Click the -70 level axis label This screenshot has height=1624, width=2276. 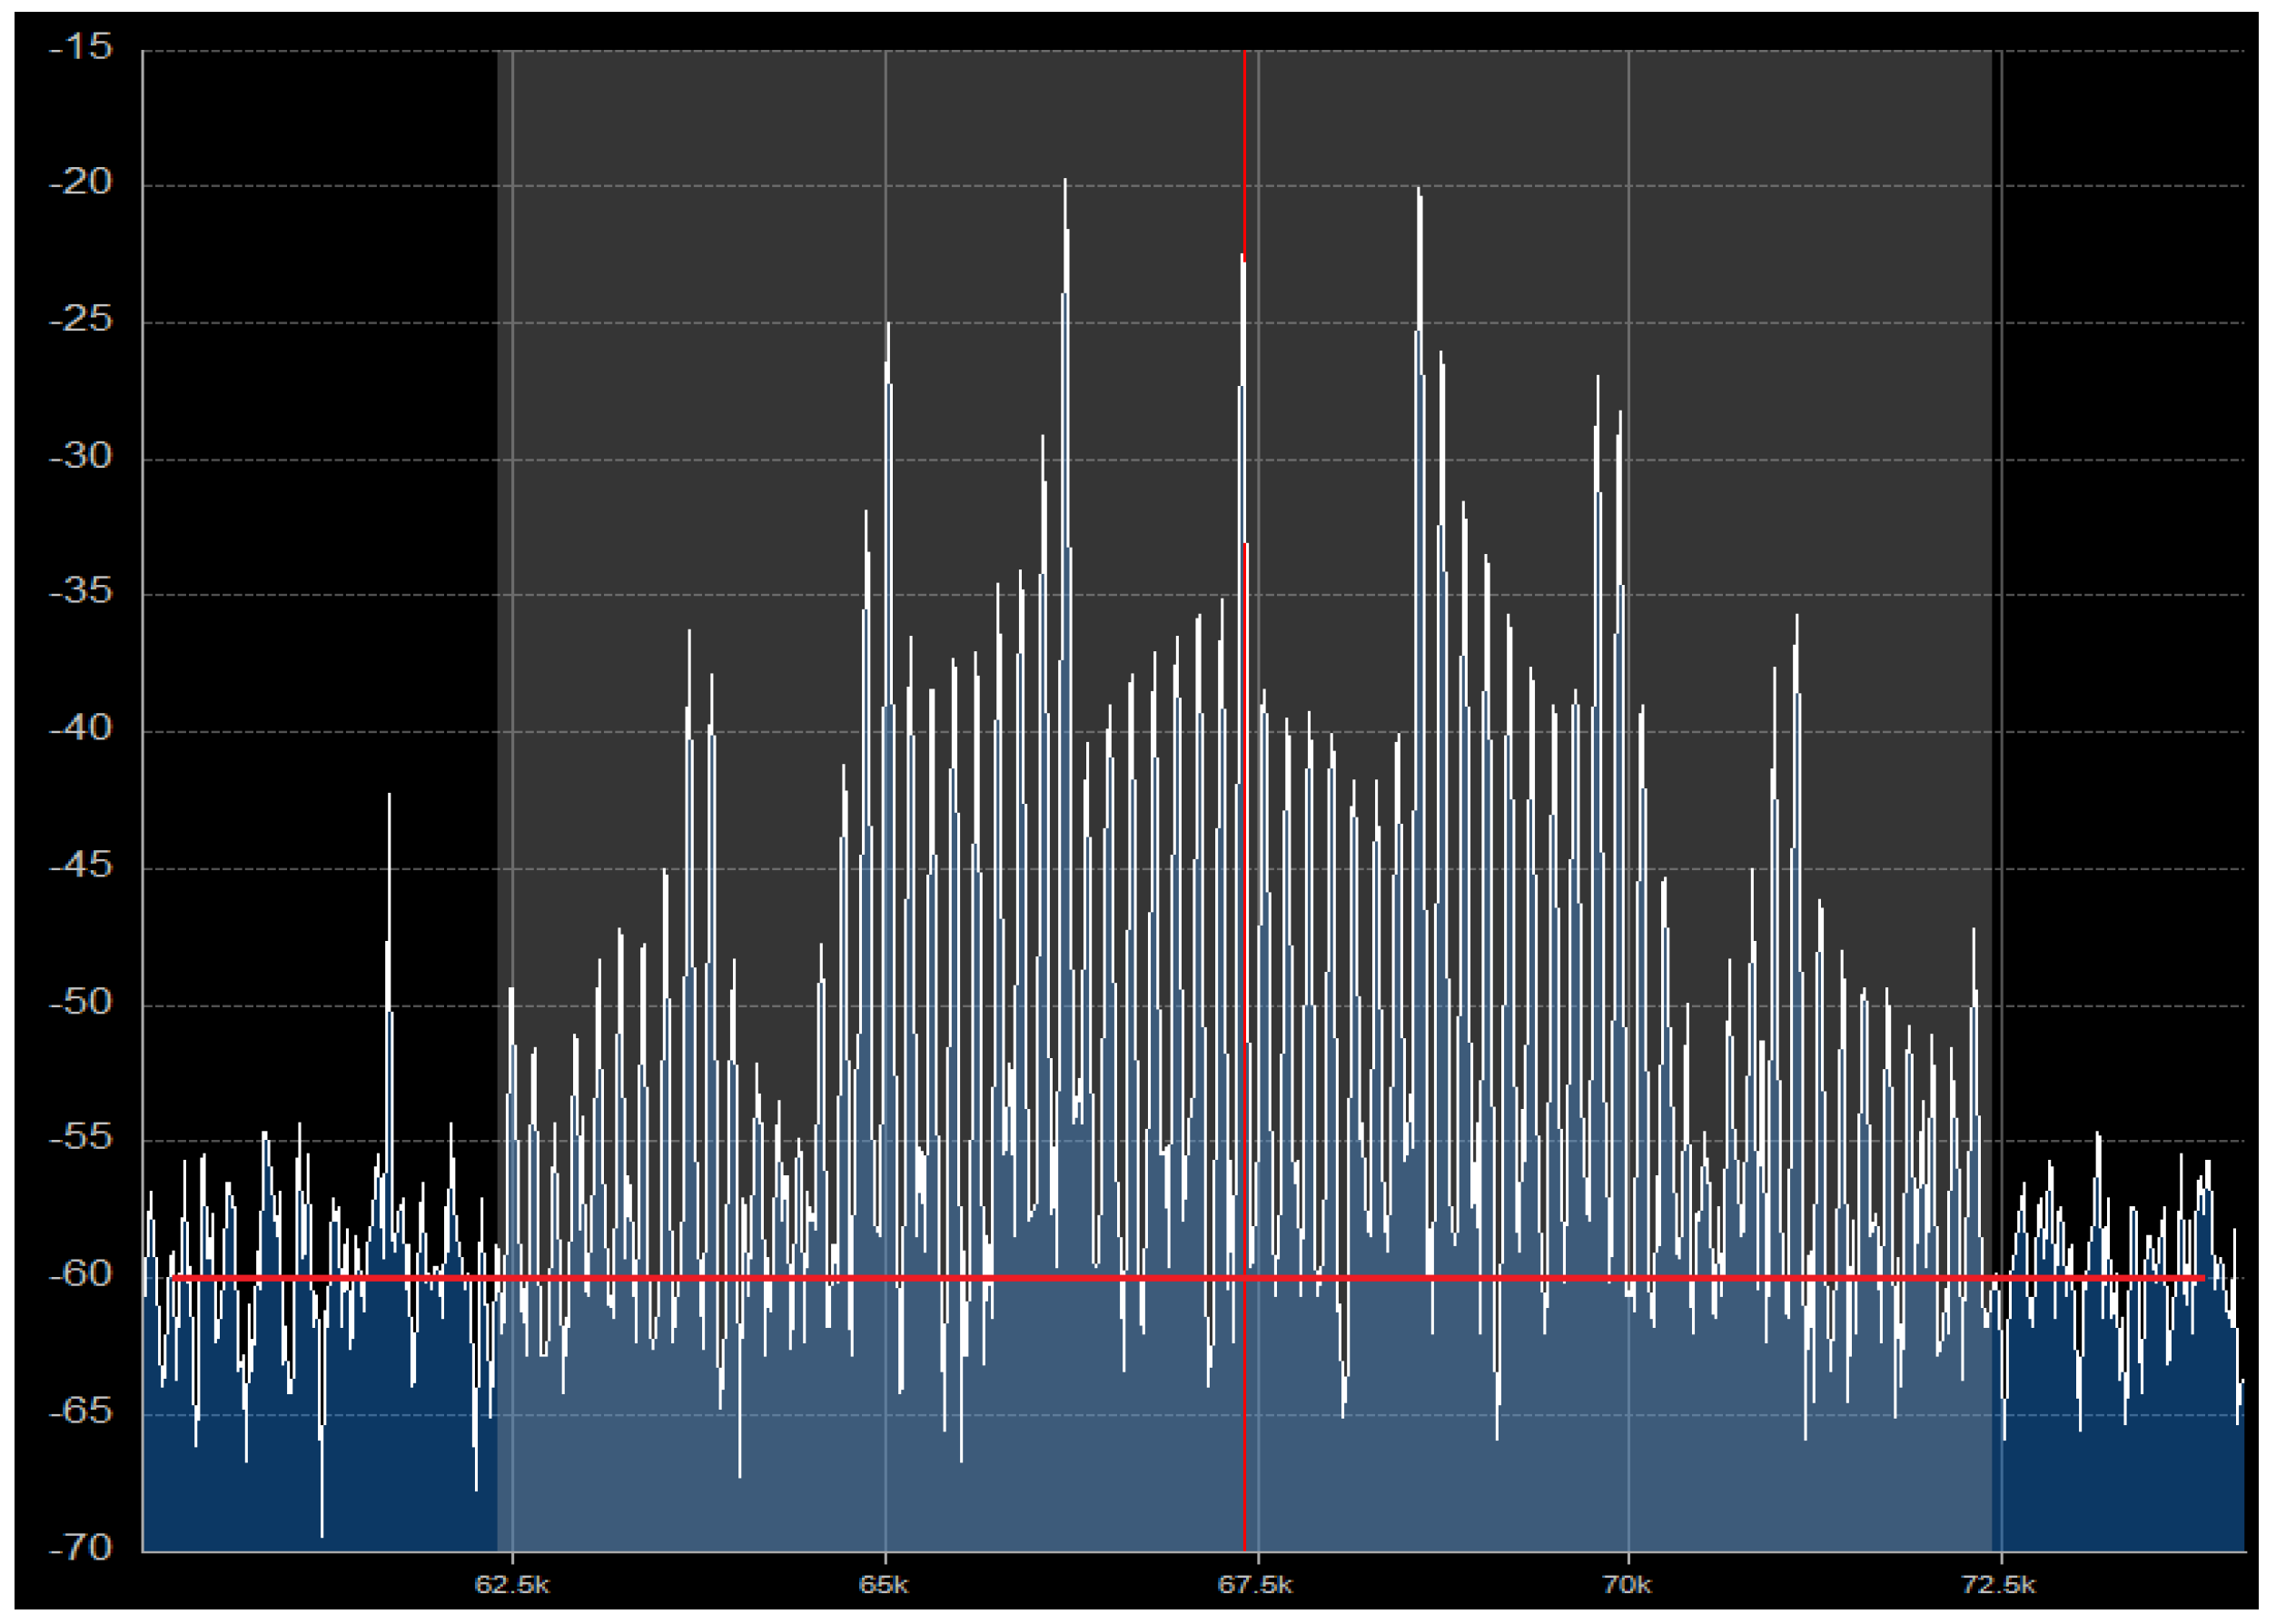pos(81,1547)
